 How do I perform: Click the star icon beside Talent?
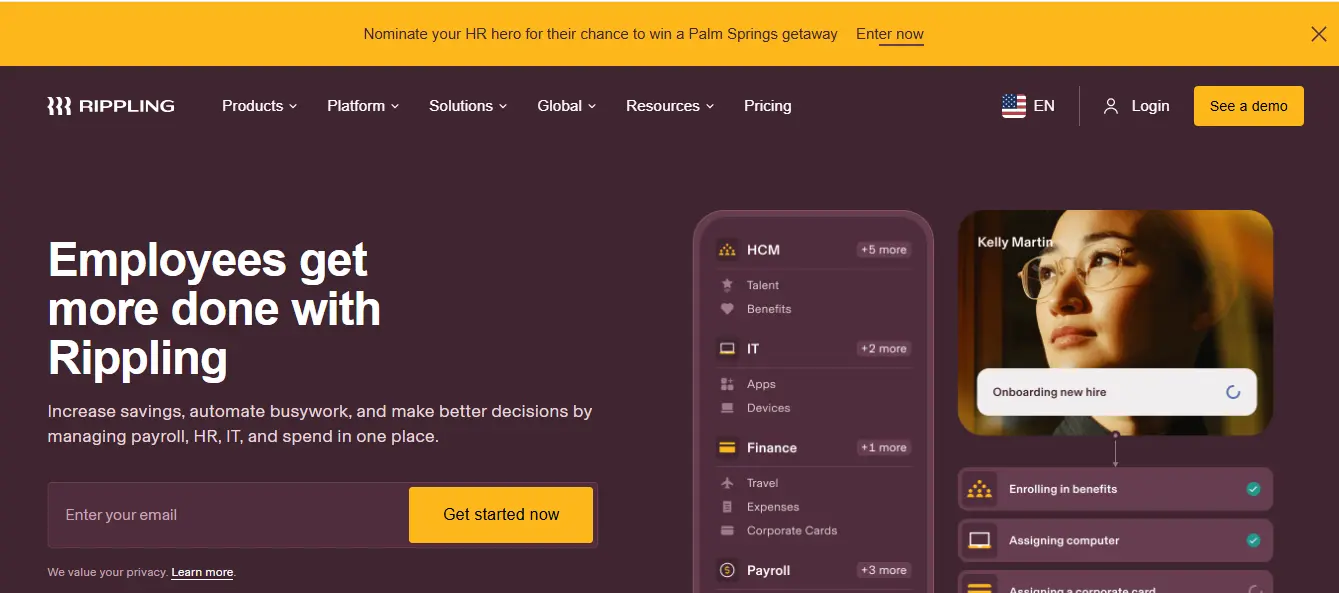[727, 285]
